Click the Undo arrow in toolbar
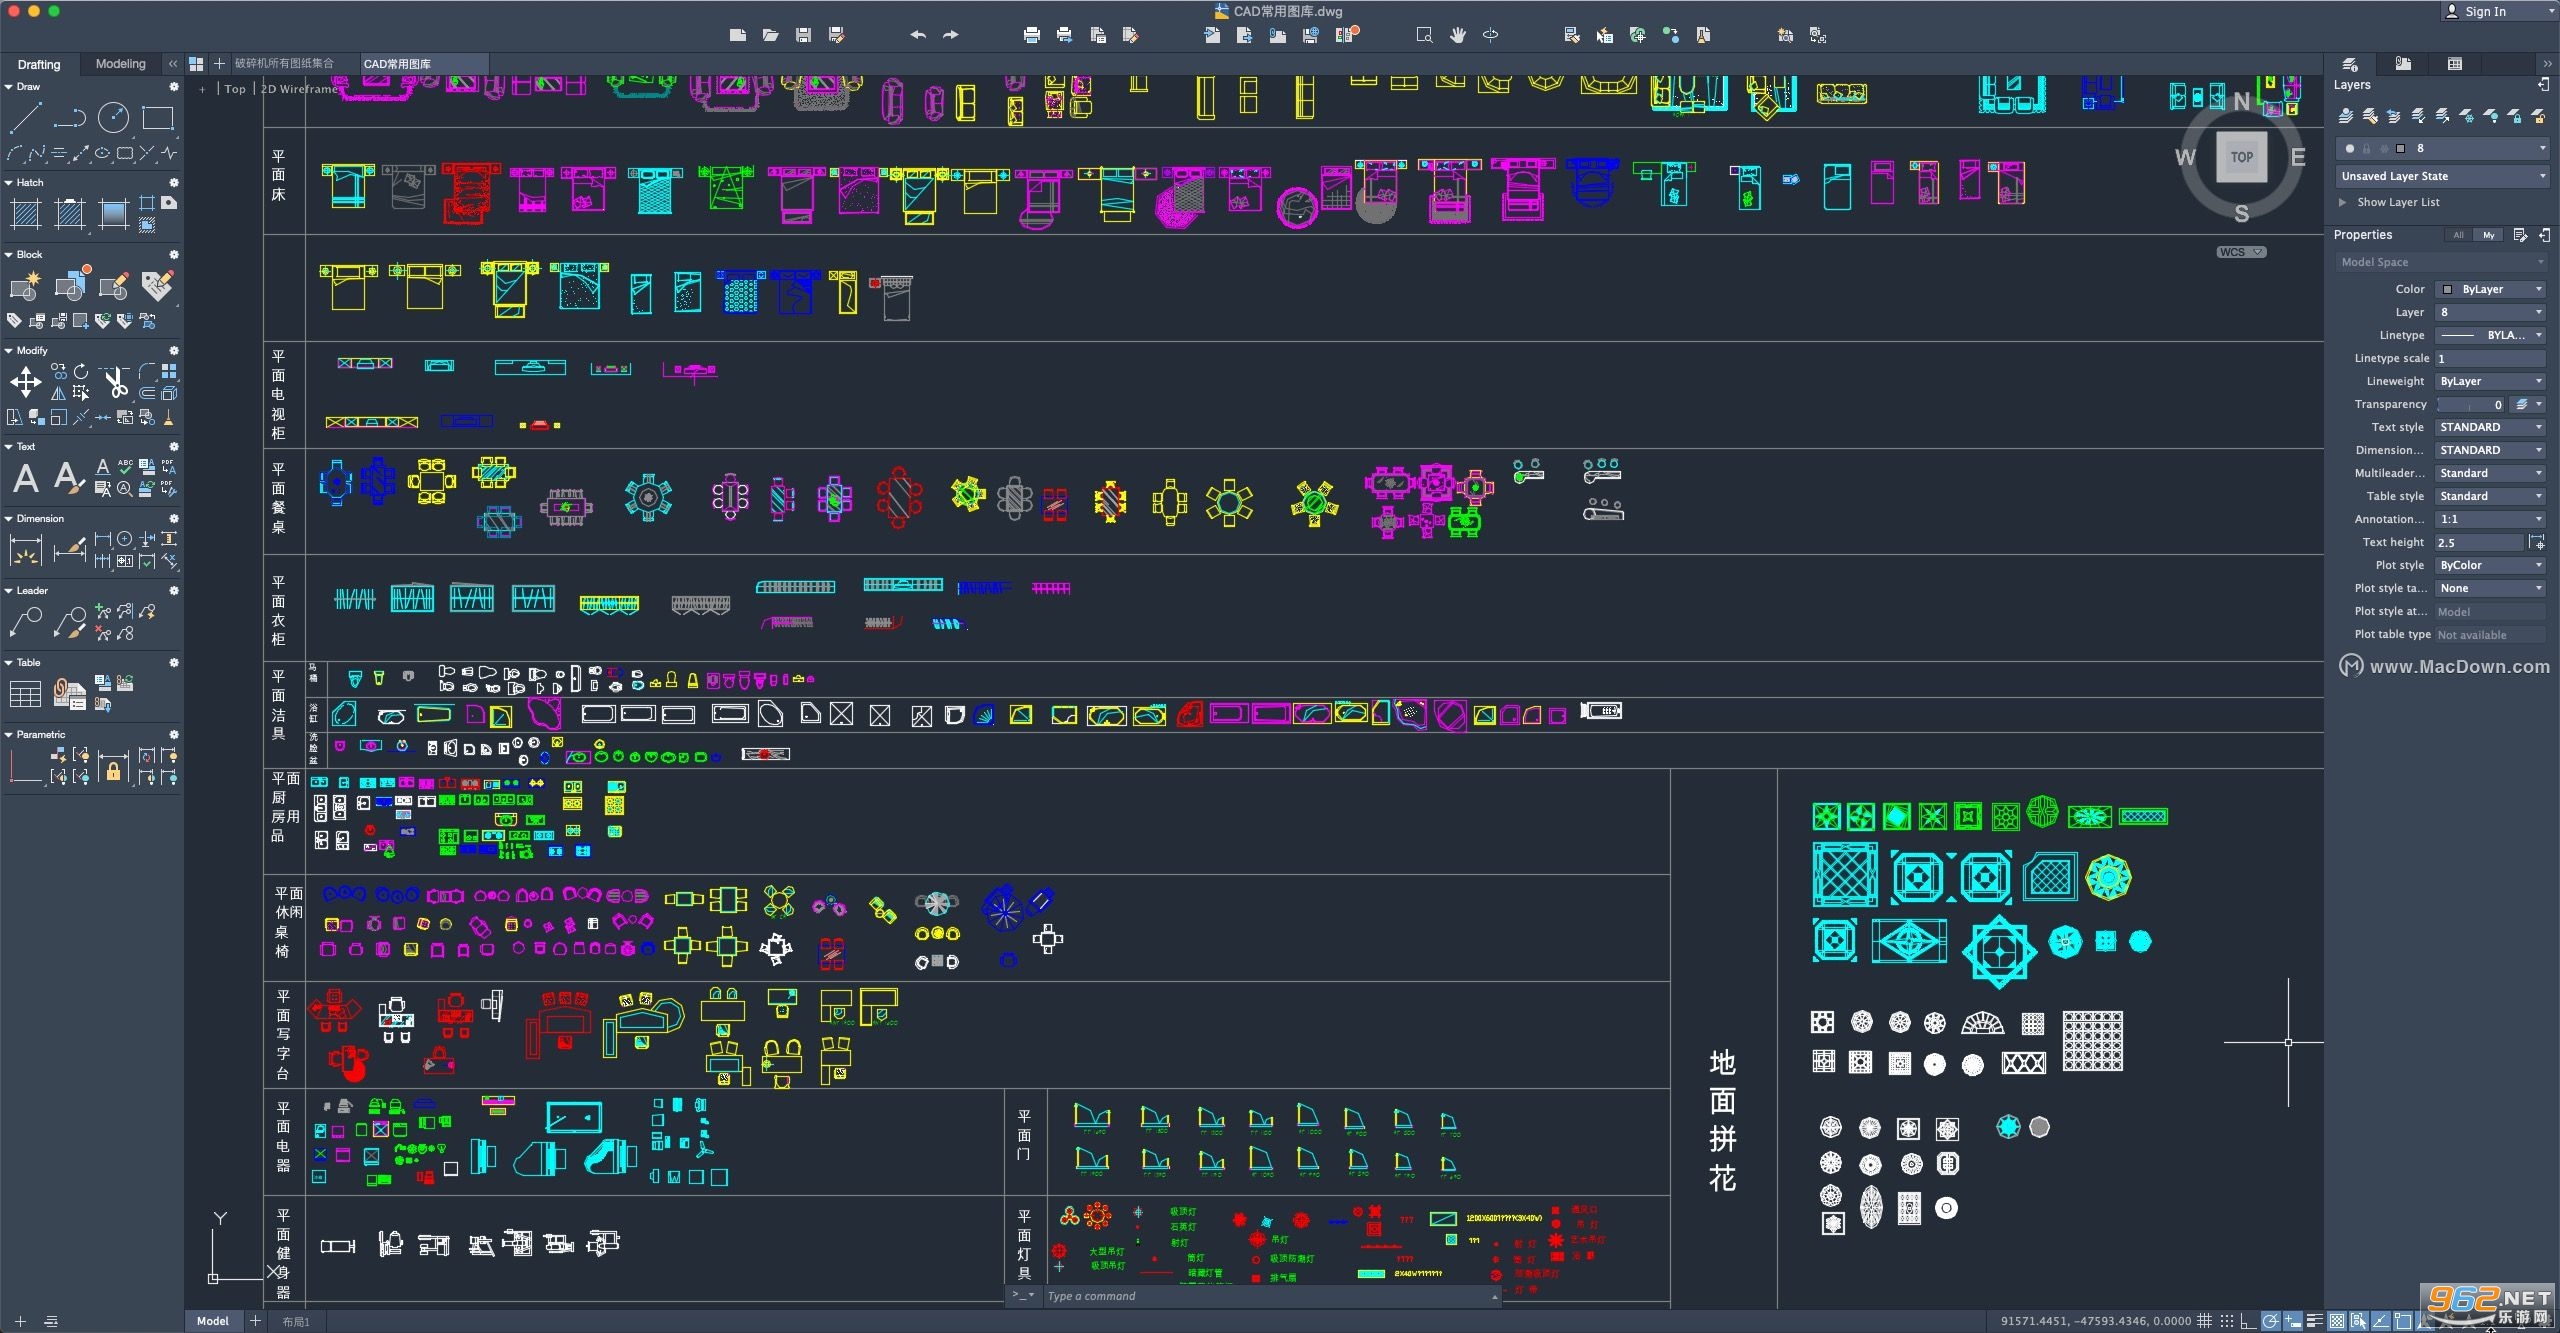 [918, 35]
